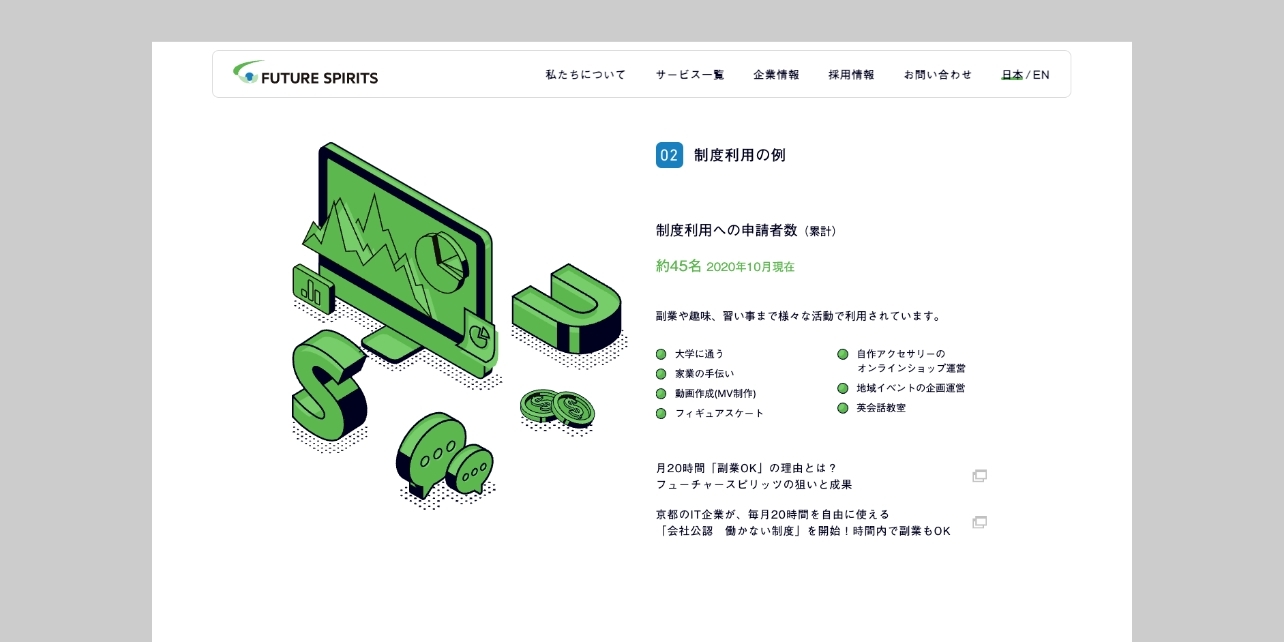The height and width of the screenshot is (642, 1284).
Task: Click the dollar coins illustration
Action: (x=557, y=407)
